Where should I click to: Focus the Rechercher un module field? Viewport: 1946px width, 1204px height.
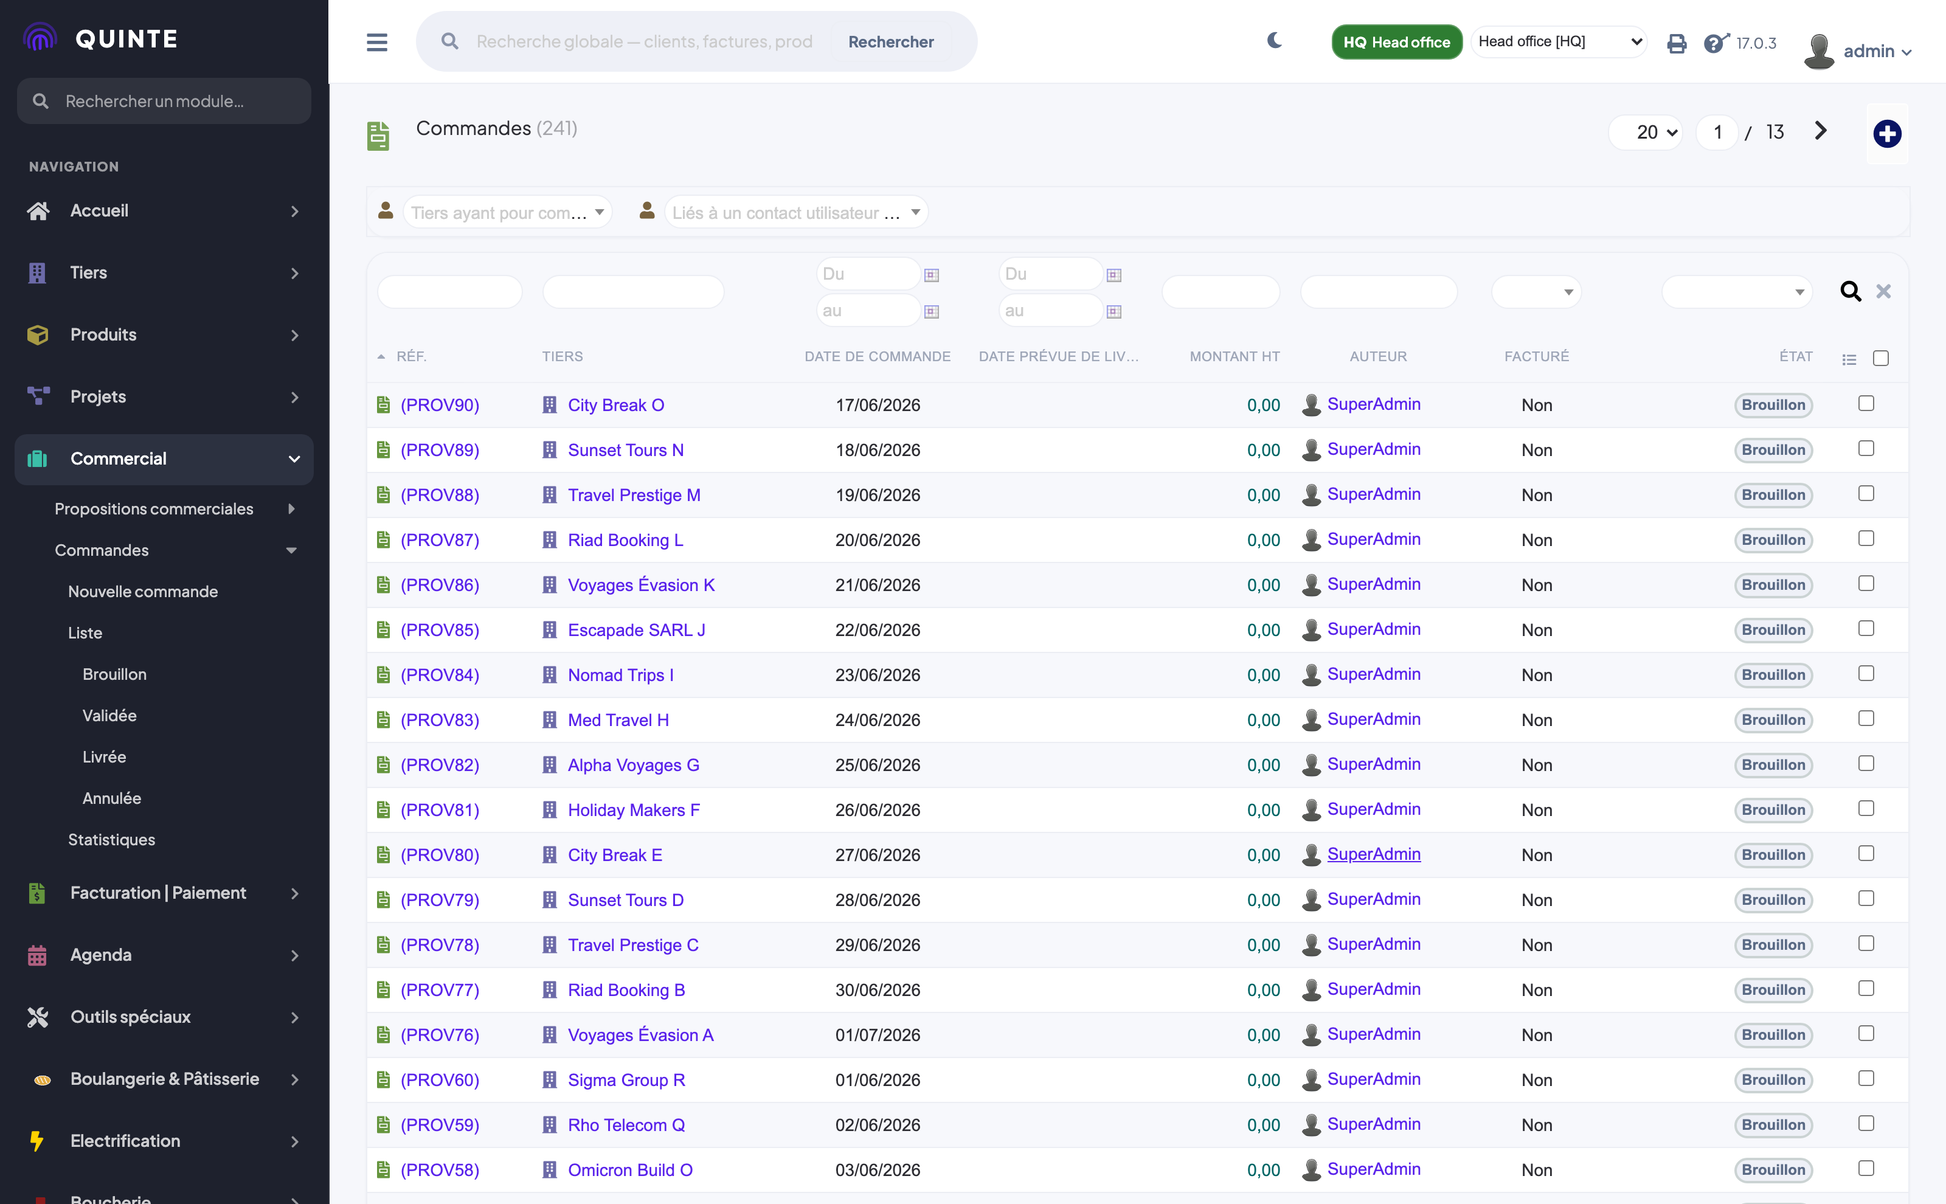tap(164, 101)
